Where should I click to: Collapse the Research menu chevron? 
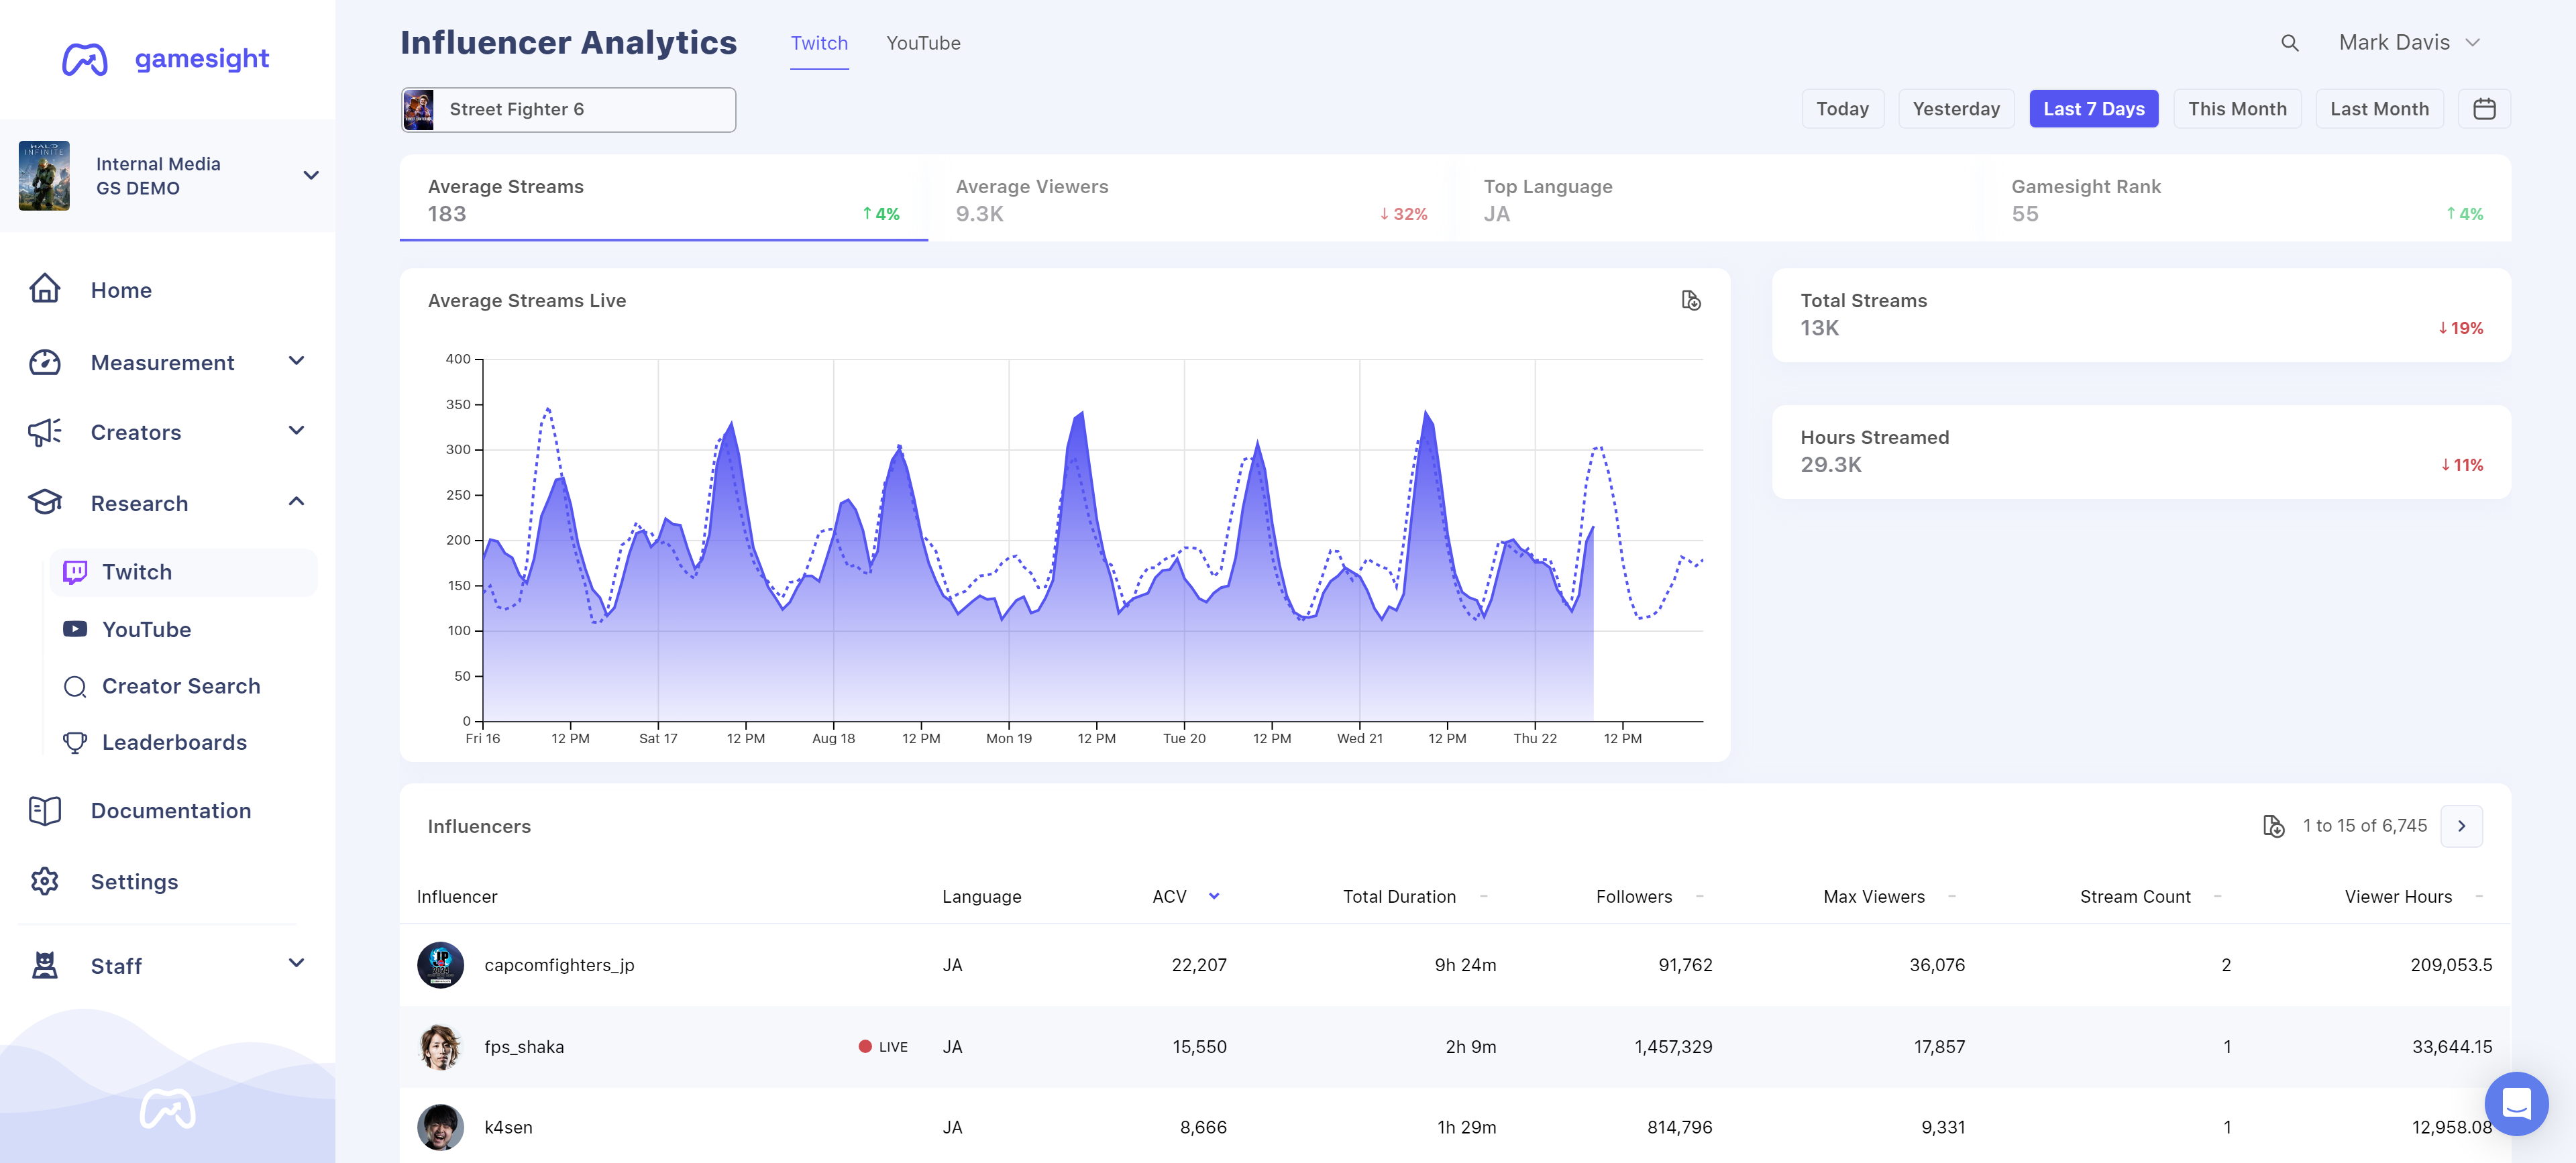296,501
